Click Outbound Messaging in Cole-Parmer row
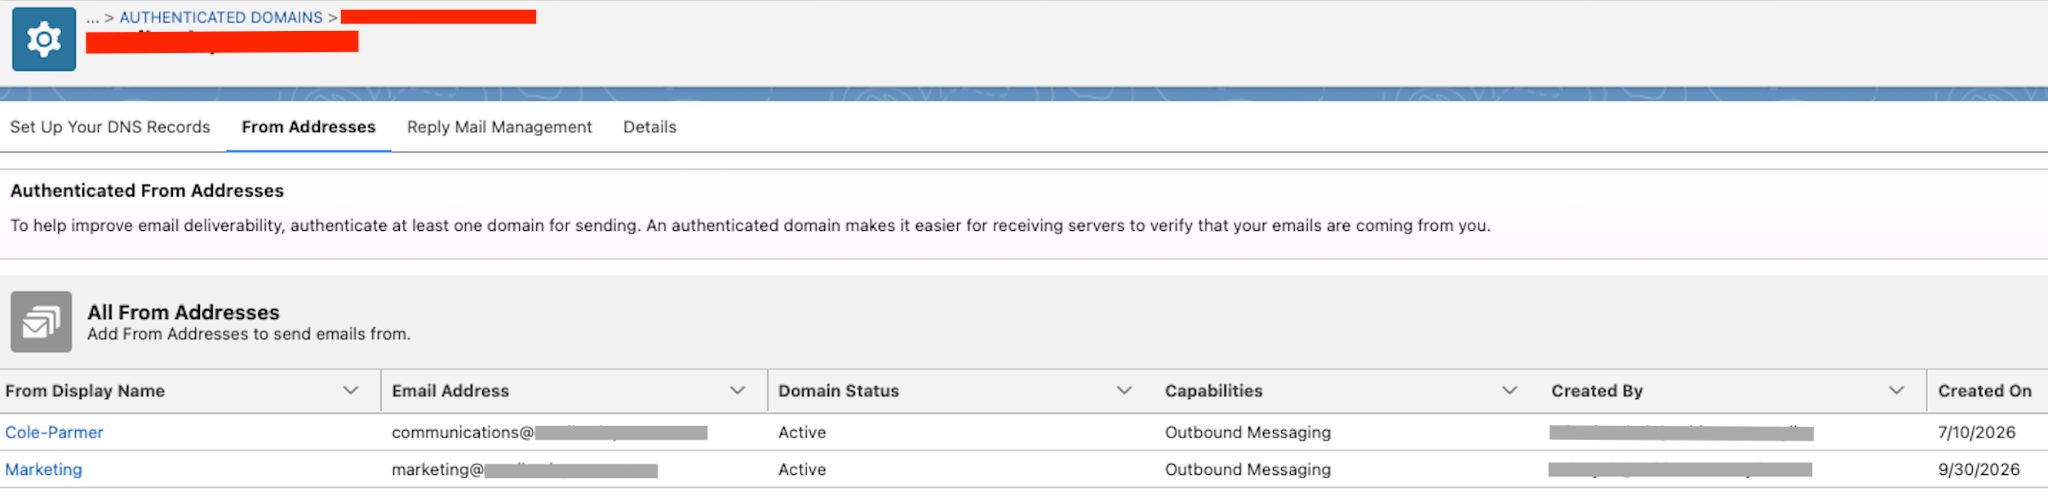 pyautogui.click(x=1247, y=432)
